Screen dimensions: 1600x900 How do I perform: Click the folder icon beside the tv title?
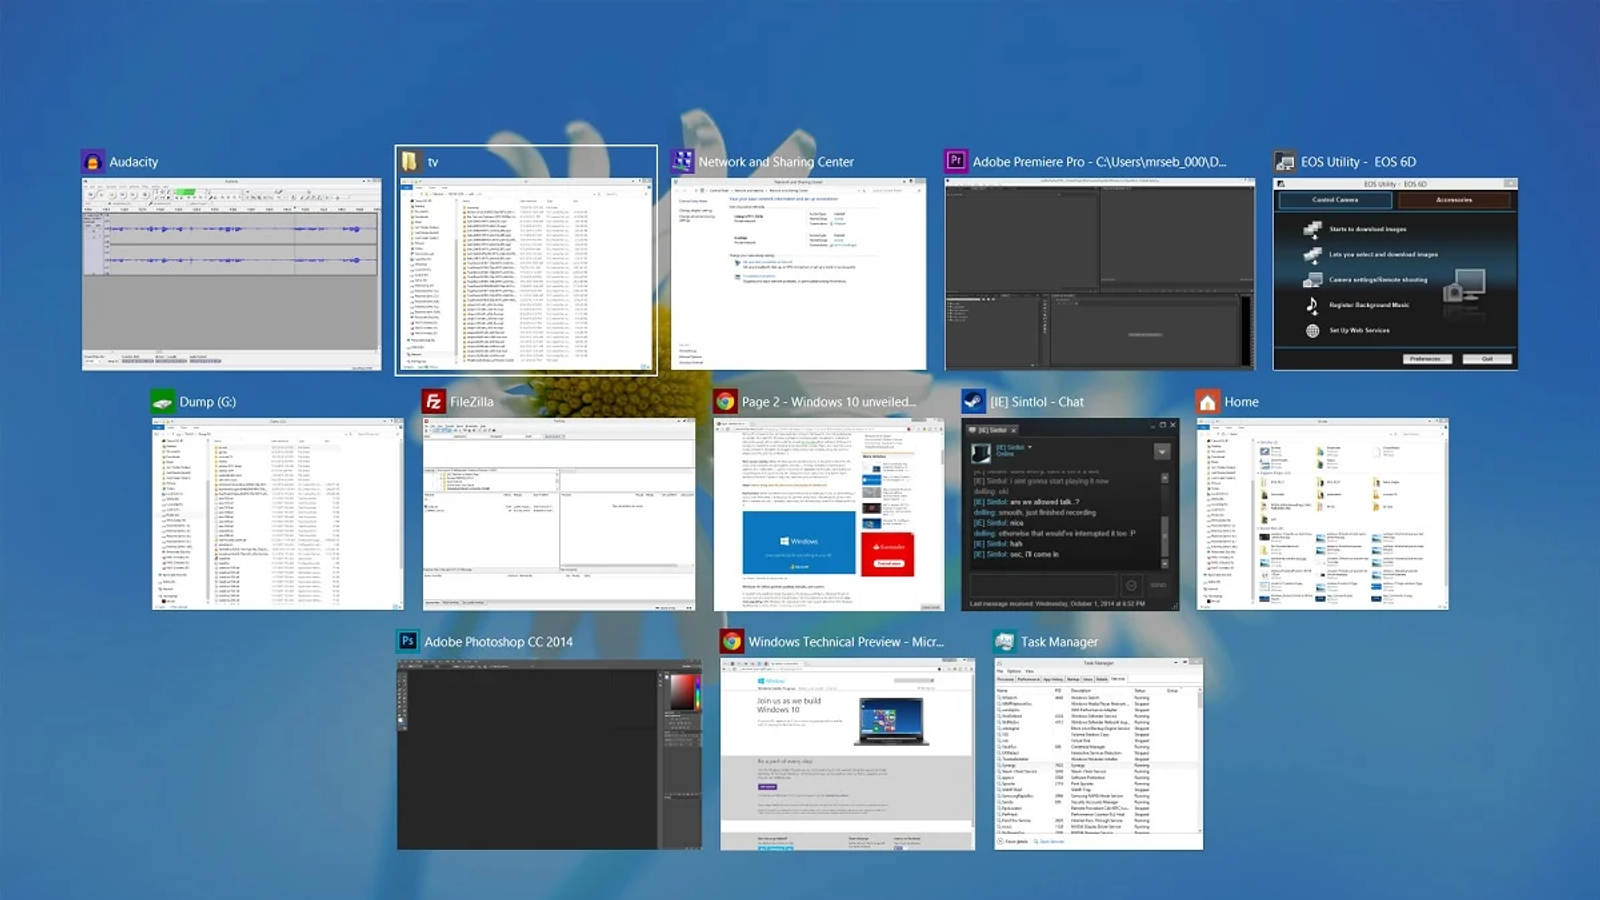click(410, 161)
